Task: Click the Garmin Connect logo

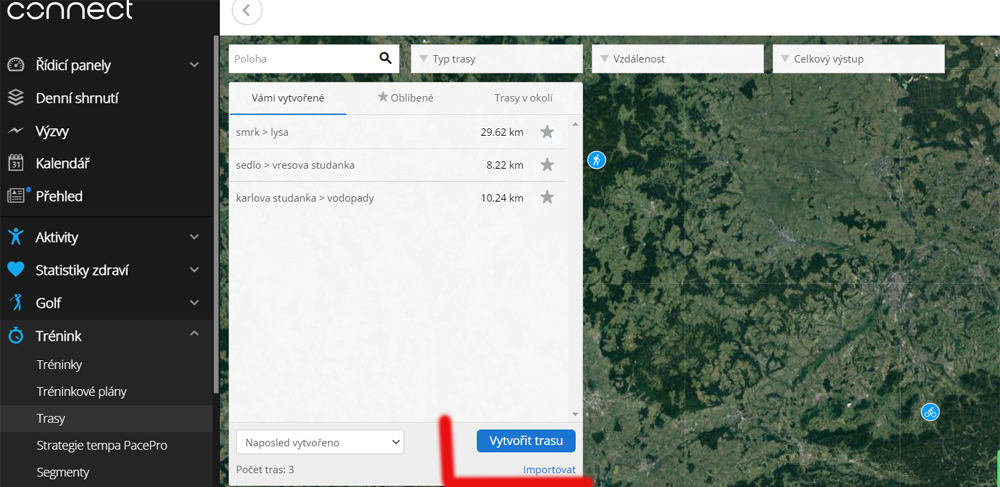Action: click(x=70, y=10)
